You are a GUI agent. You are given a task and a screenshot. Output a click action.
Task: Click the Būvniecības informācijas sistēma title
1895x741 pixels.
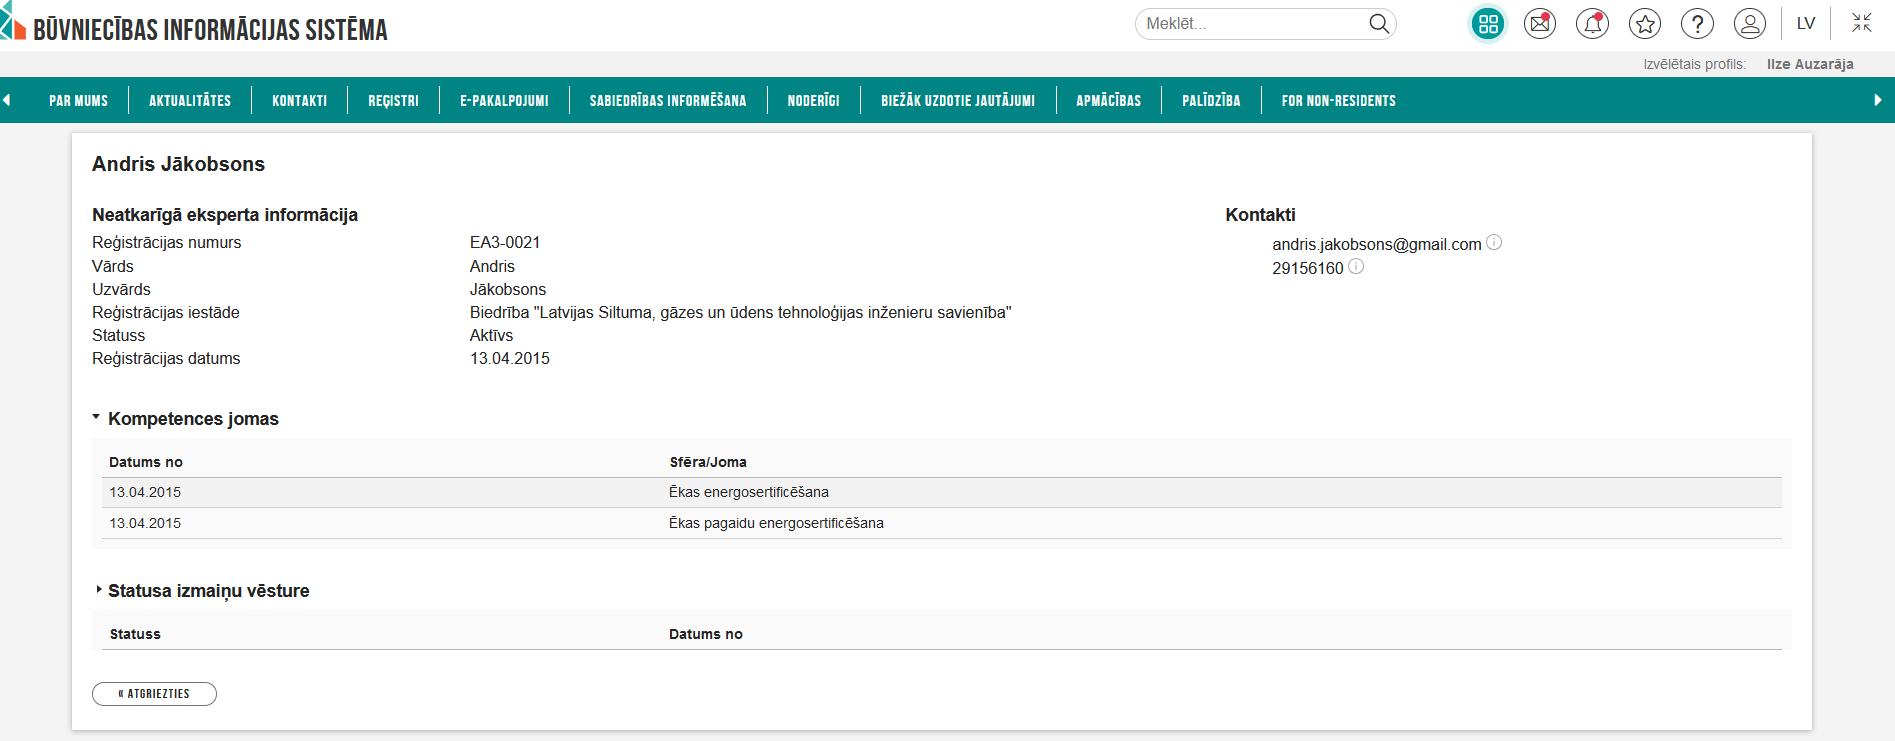coord(210,30)
